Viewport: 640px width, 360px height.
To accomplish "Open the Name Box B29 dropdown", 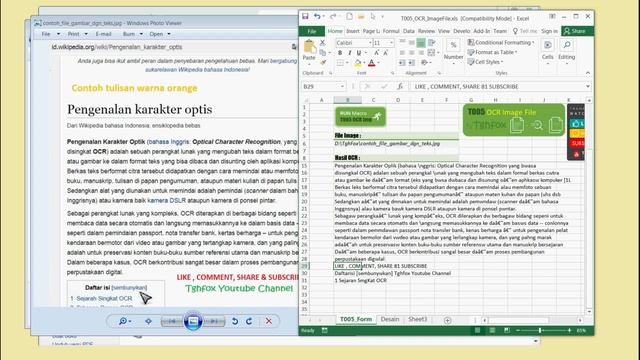I will coord(342,87).
